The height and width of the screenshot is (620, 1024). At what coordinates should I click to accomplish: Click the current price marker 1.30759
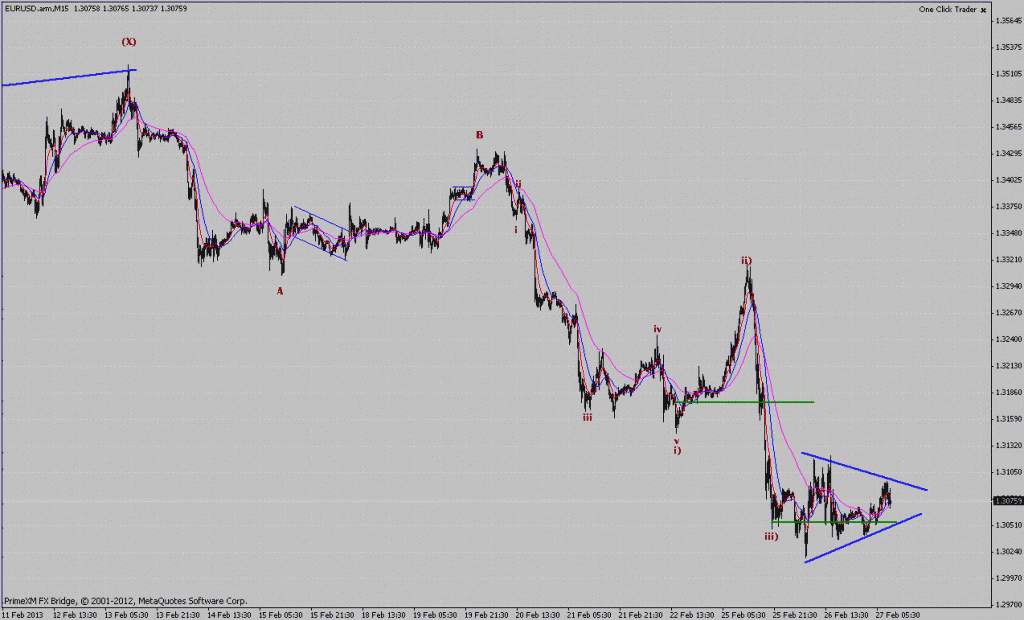pos(1006,501)
